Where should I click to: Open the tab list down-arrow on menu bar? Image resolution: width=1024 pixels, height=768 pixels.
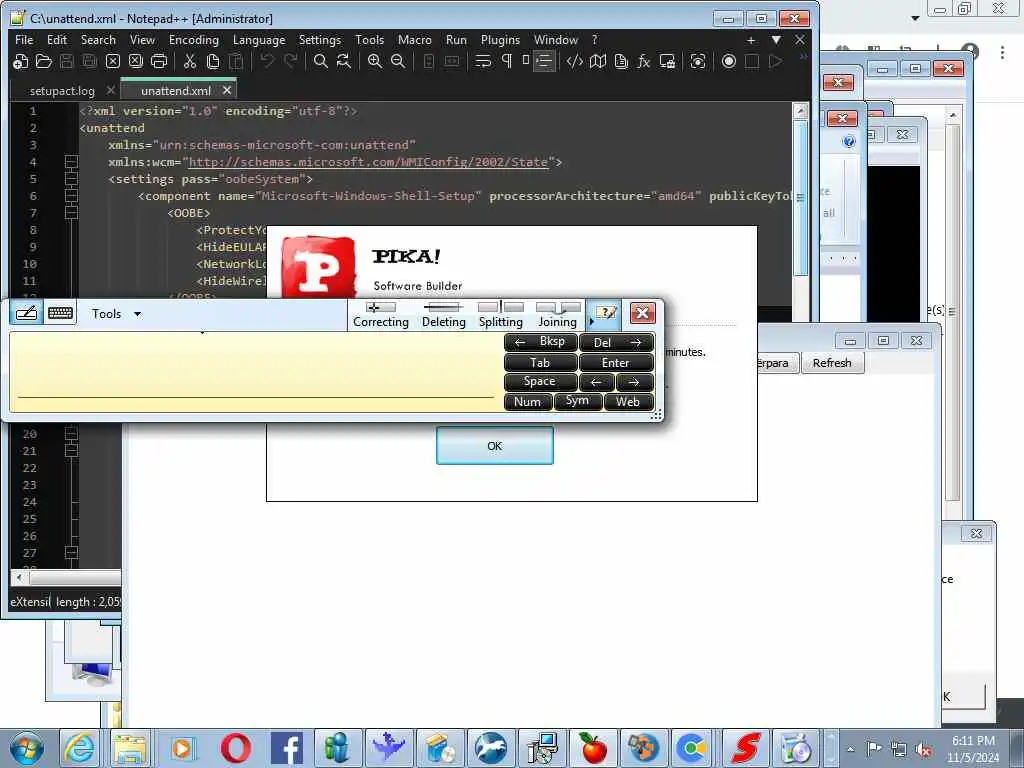pyautogui.click(x=776, y=40)
